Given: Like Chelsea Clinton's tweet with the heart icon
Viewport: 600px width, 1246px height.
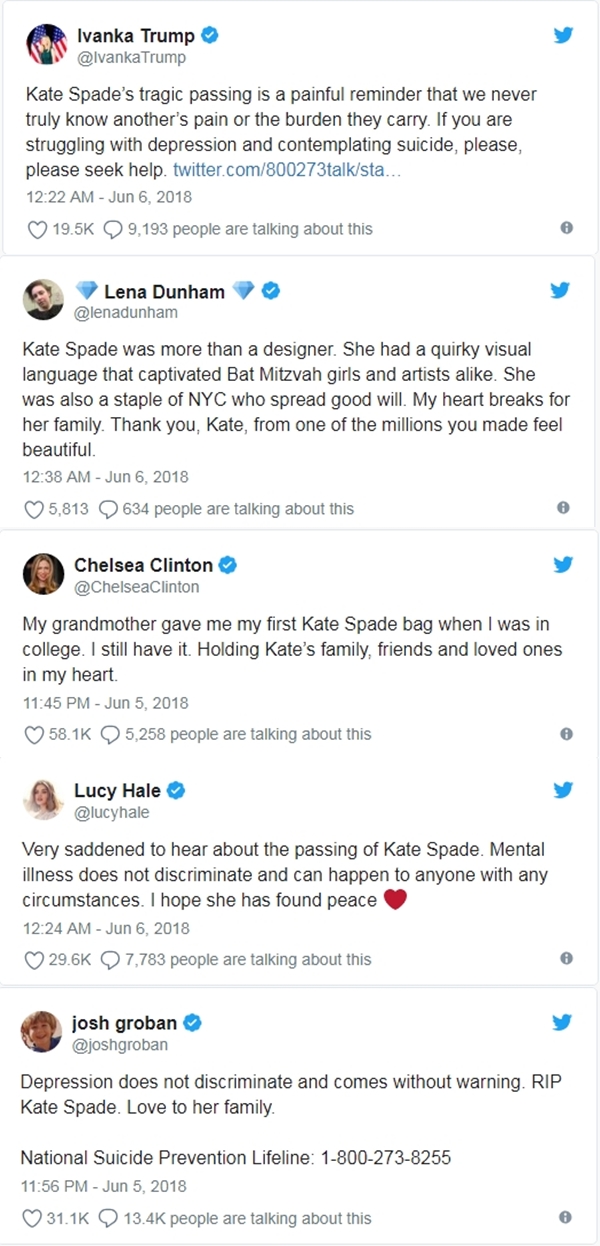Looking at the screenshot, I should 36,734.
